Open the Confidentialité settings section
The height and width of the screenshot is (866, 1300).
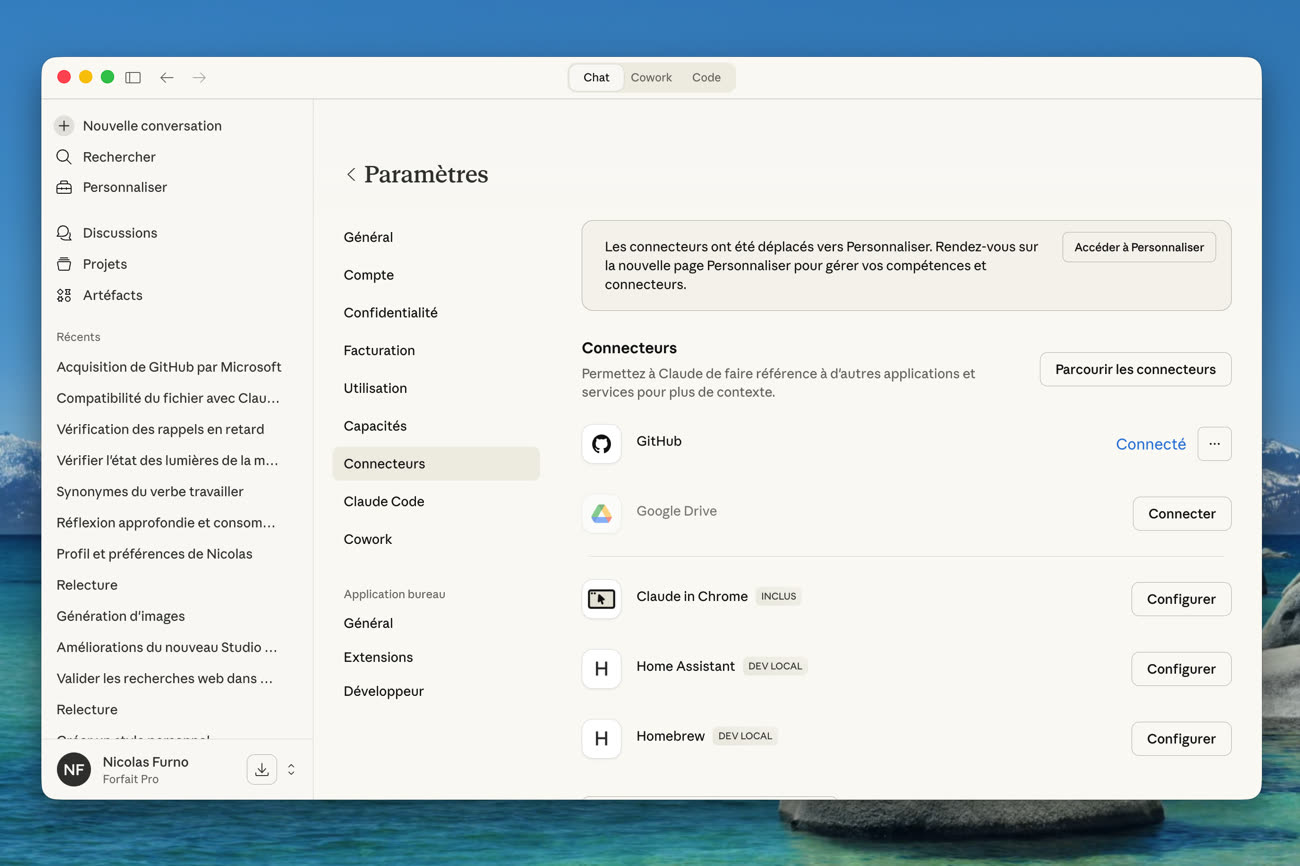(x=390, y=313)
